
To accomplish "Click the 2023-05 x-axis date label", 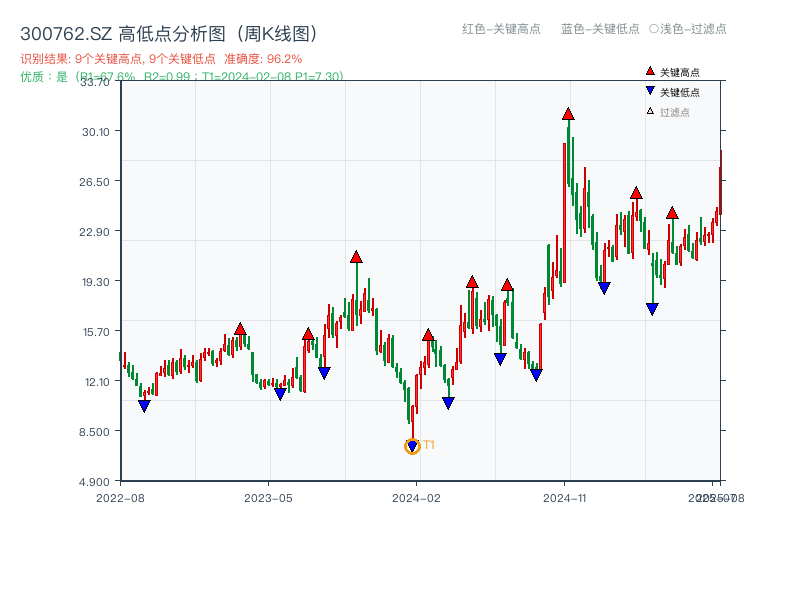I will pyautogui.click(x=268, y=498).
